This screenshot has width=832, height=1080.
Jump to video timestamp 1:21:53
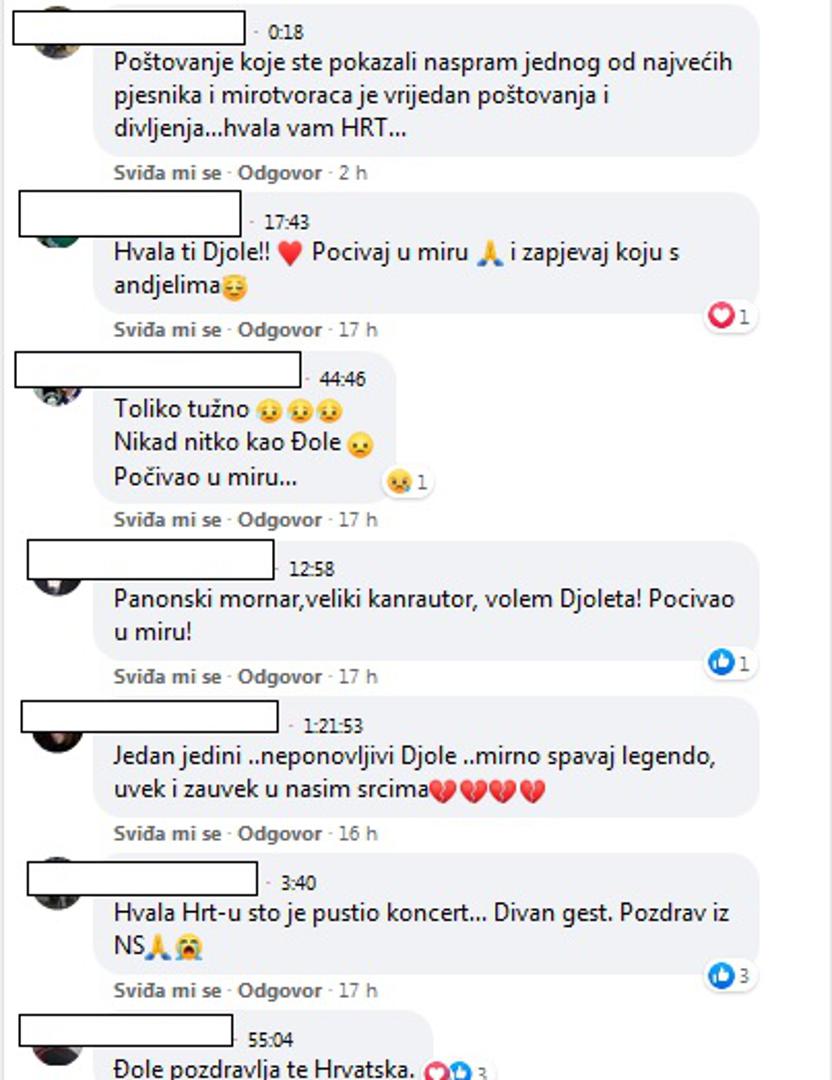click(333, 725)
